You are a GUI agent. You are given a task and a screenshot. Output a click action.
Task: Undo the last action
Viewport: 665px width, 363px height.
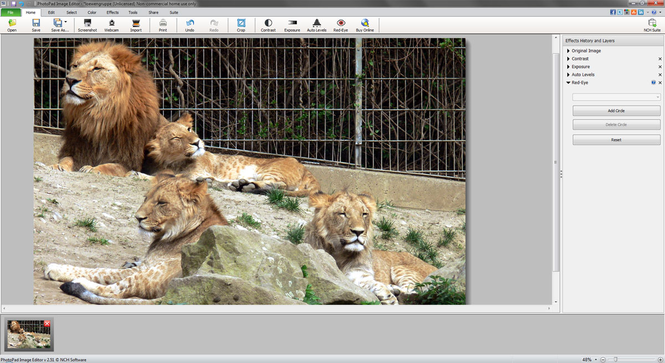(x=190, y=25)
